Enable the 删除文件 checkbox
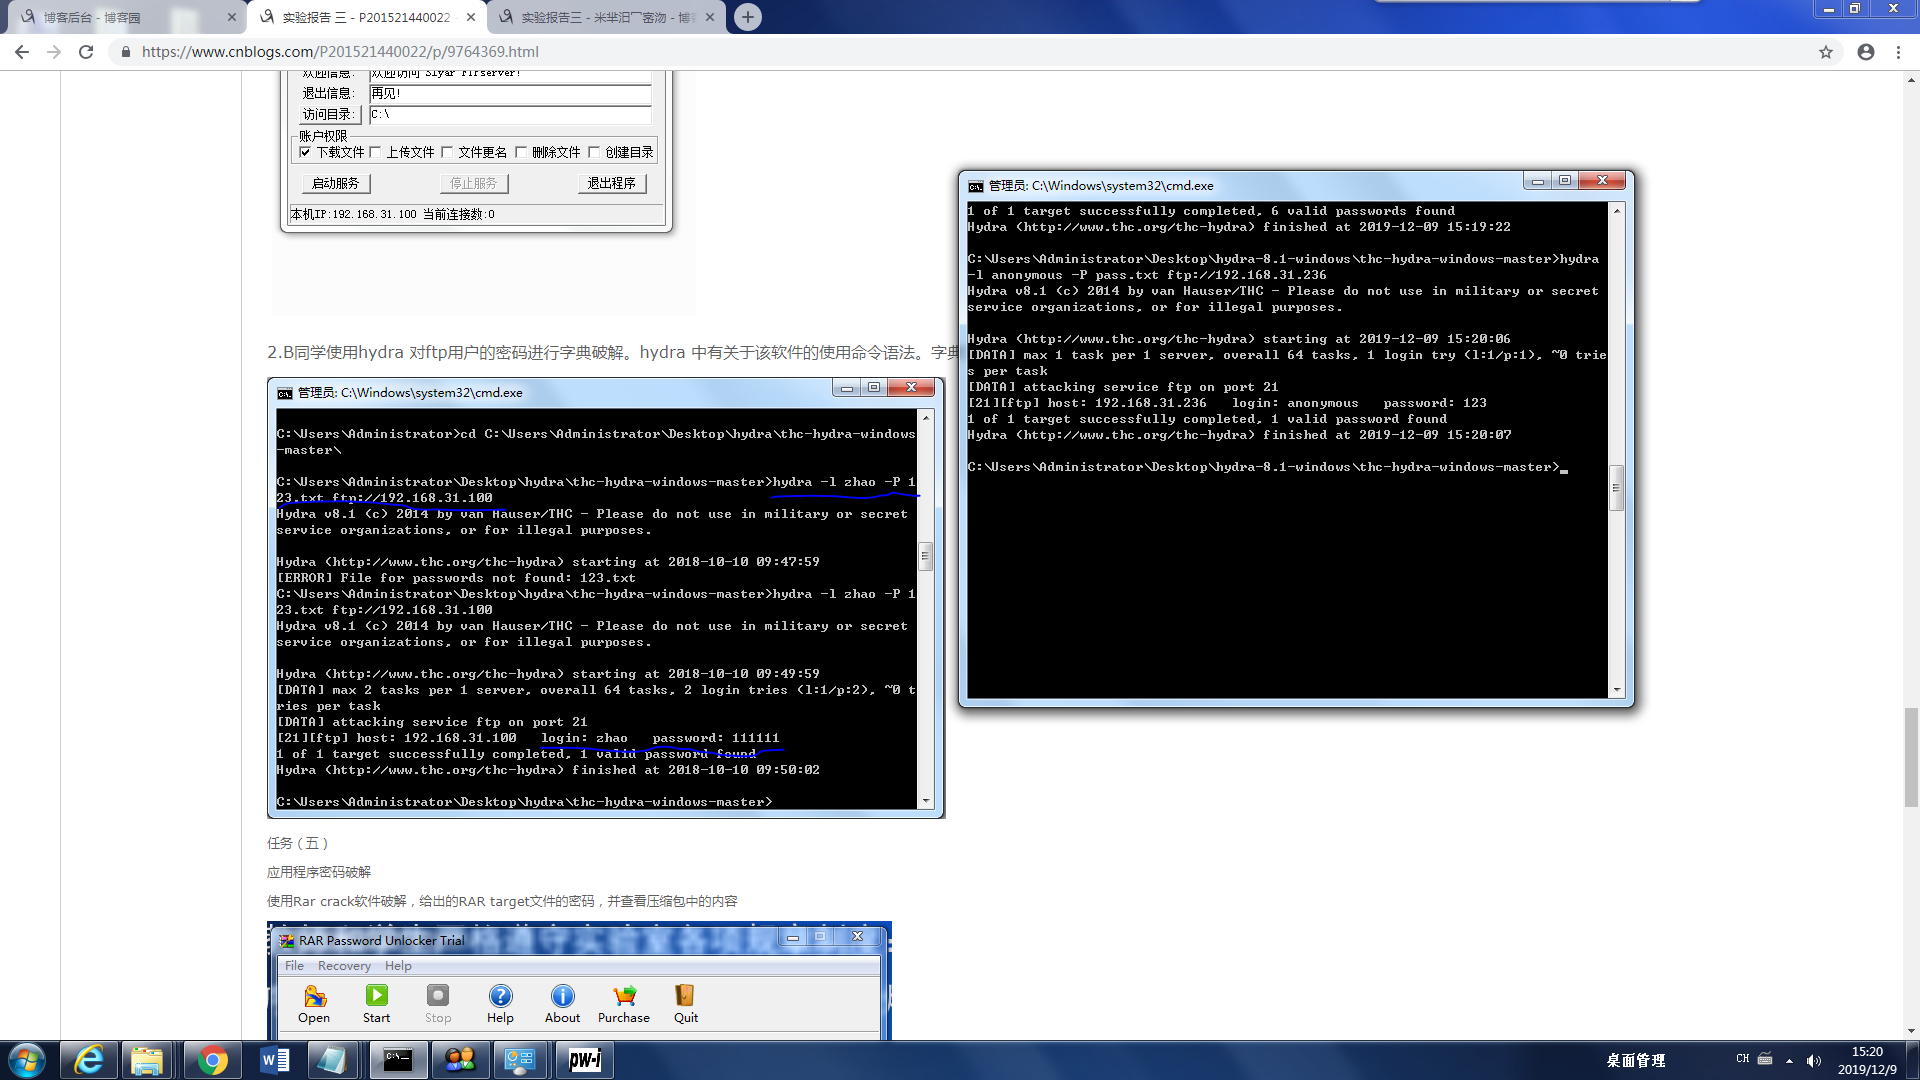The image size is (1920, 1080). click(x=521, y=152)
